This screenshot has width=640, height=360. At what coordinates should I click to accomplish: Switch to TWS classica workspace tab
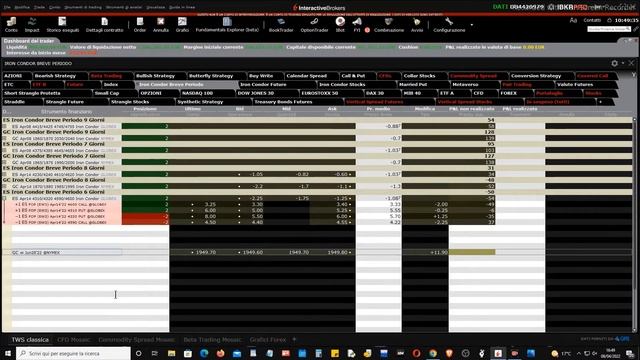[x=30, y=340]
